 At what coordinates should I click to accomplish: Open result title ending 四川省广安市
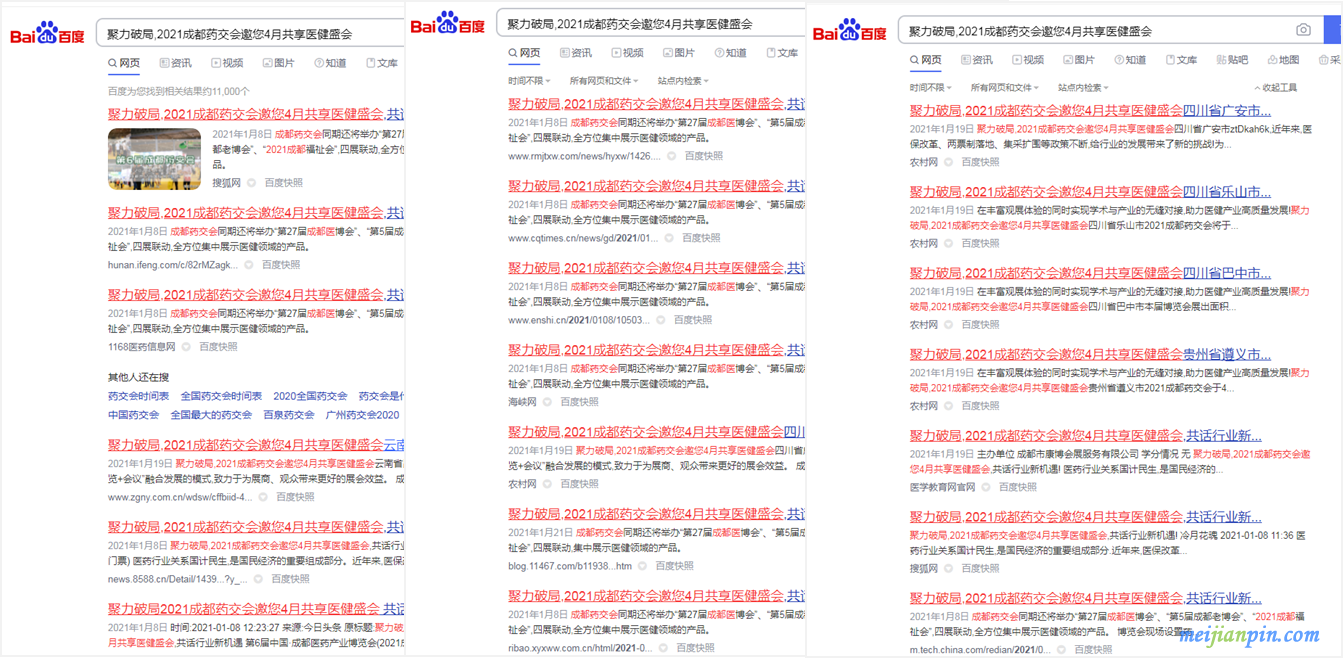pos(1090,110)
